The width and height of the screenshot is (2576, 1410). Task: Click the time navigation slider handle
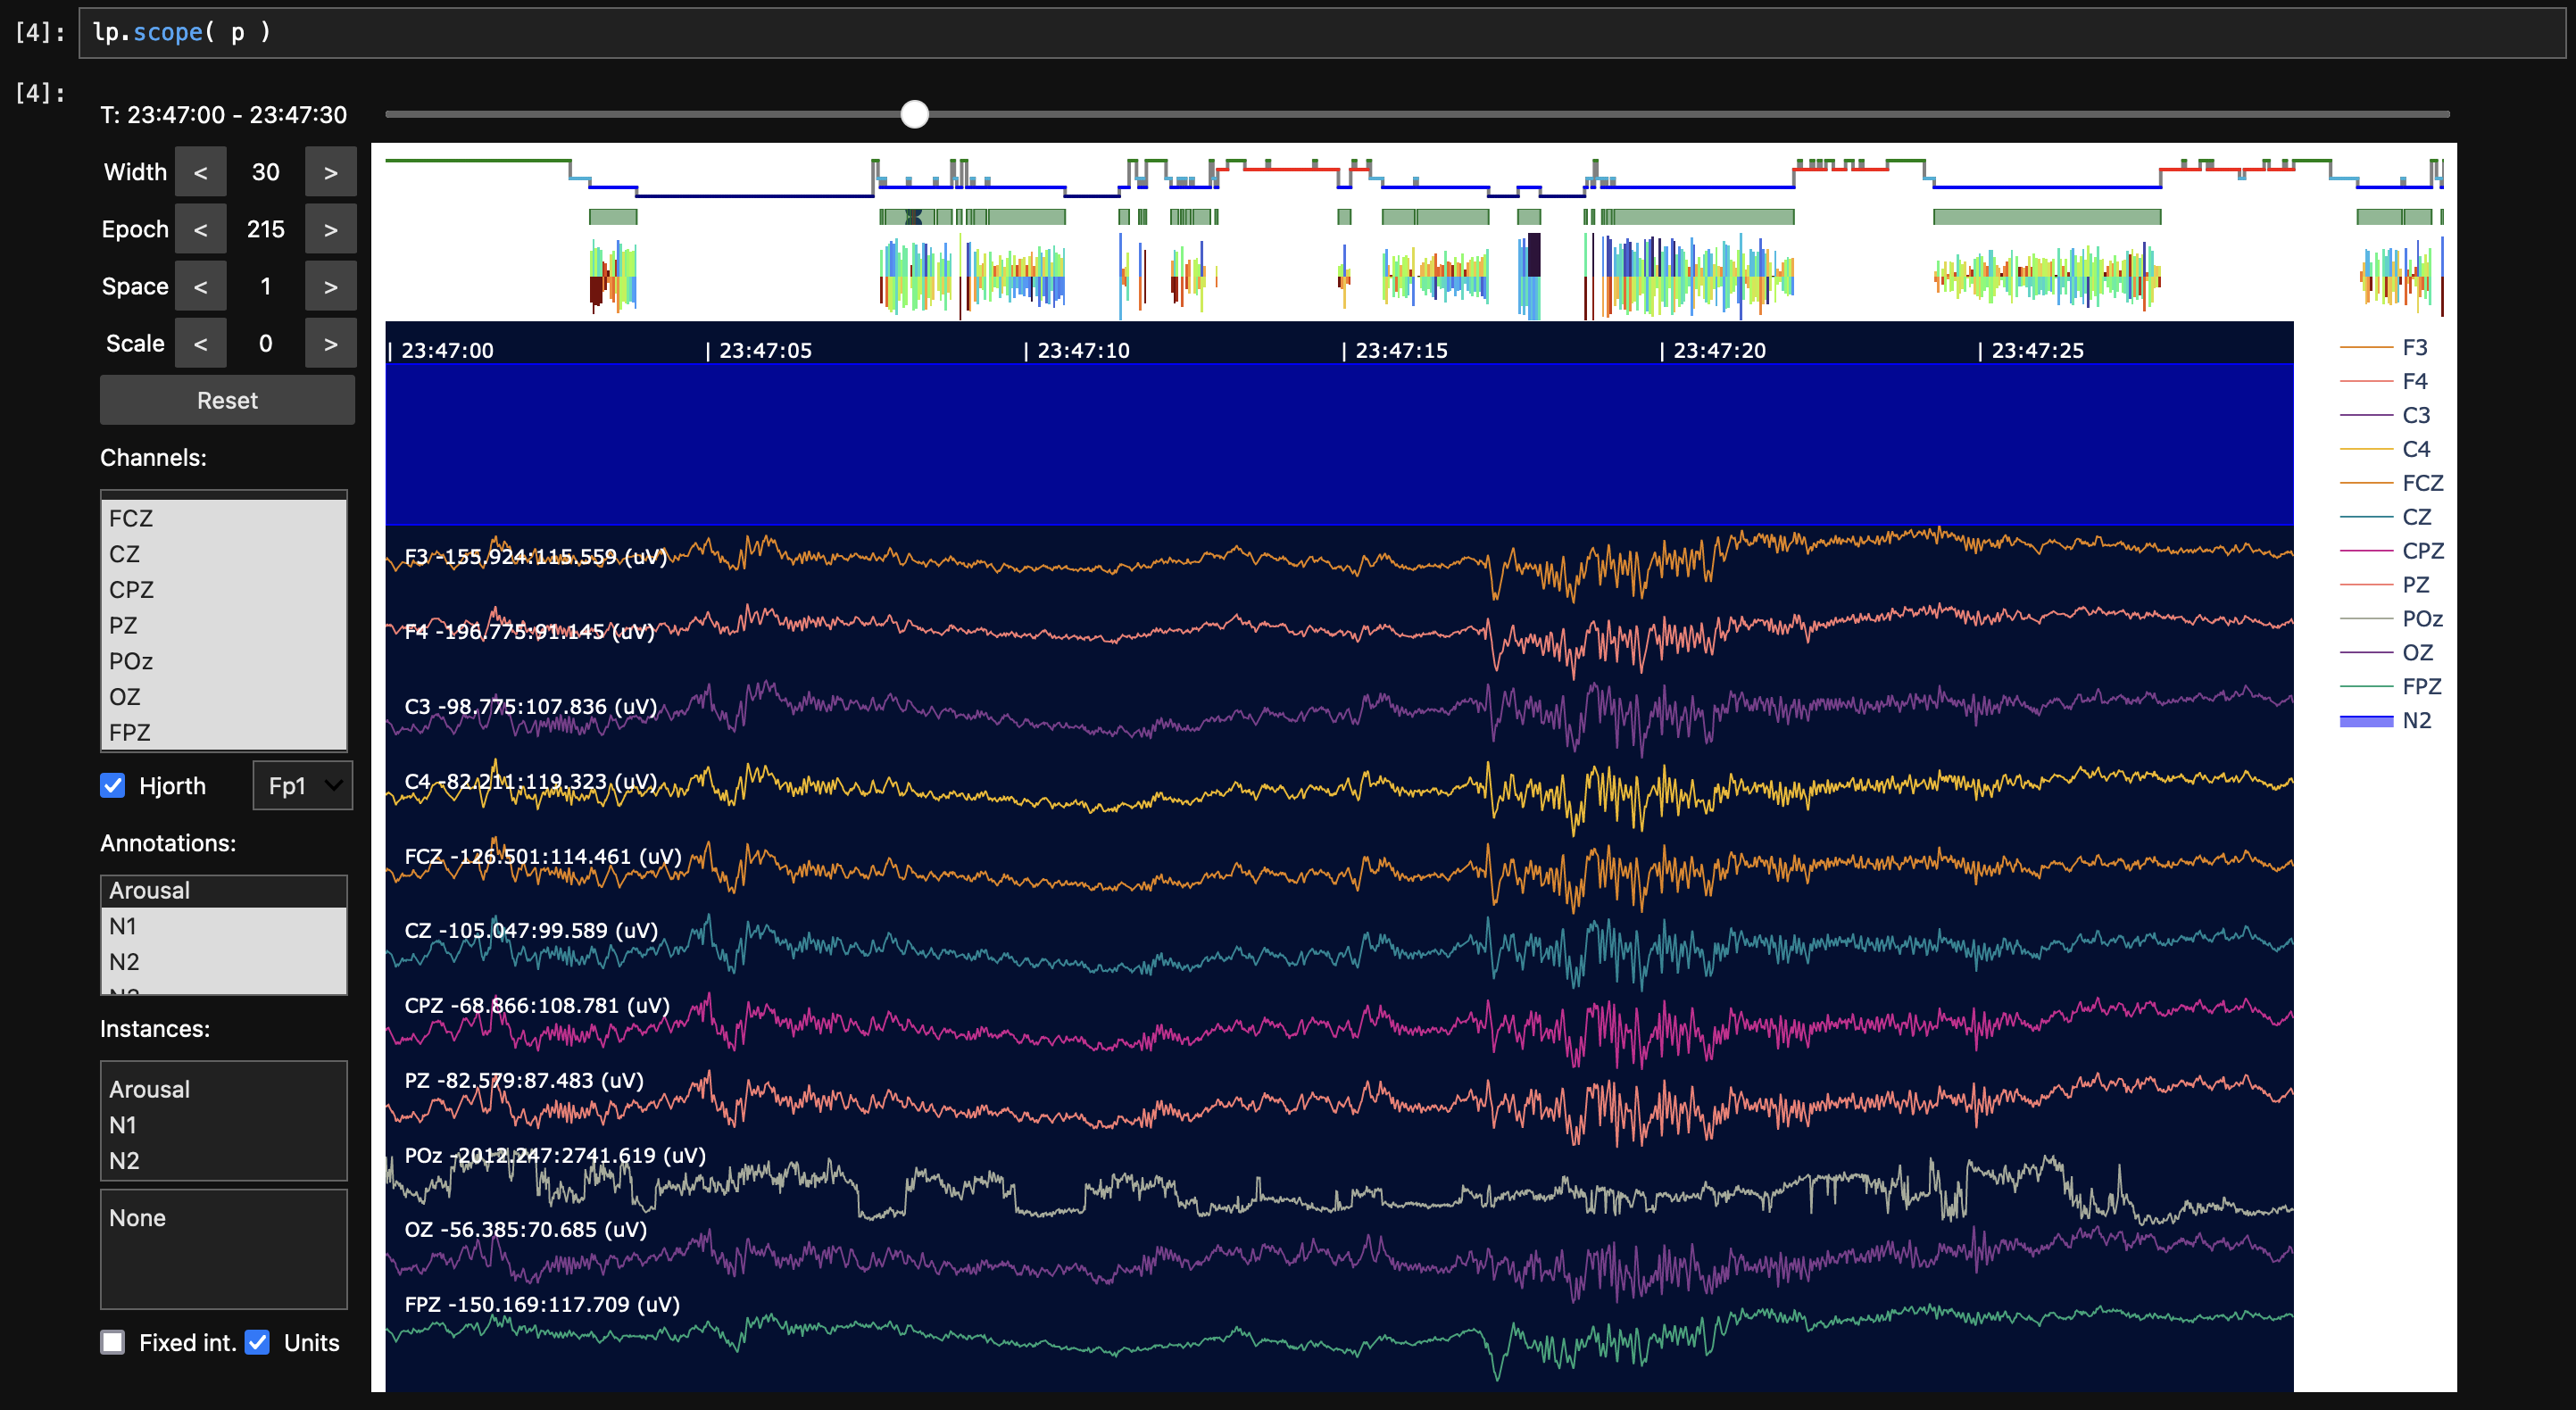coord(914,114)
